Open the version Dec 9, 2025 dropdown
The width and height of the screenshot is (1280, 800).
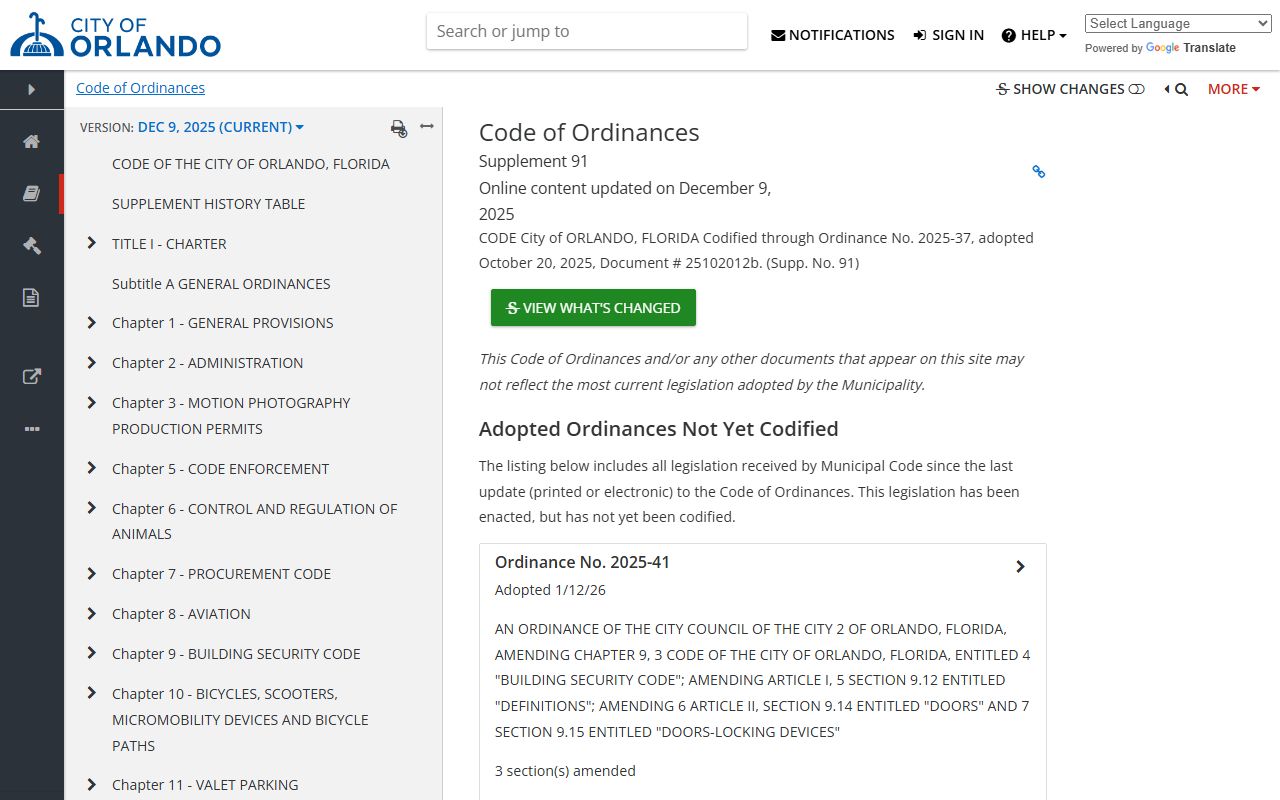point(221,127)
